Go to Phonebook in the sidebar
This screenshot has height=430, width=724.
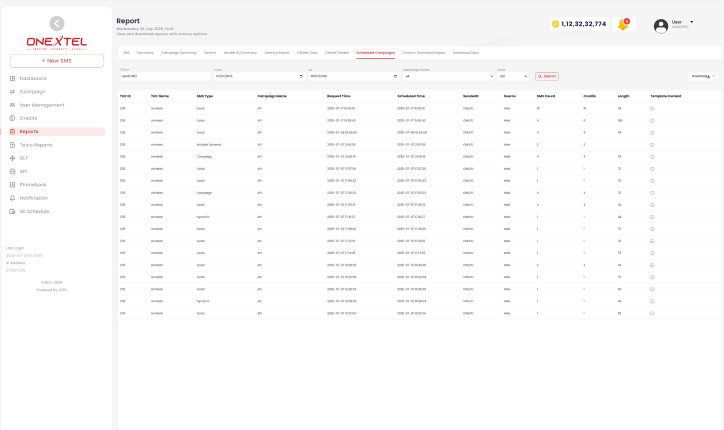click(33, 184)
